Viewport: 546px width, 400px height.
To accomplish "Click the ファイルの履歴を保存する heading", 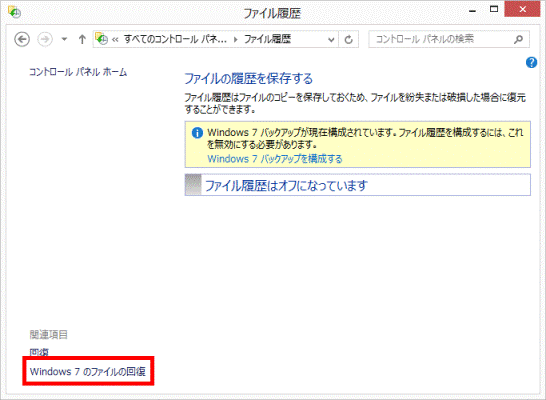I will pyautogui.click(x=248, y=78).
